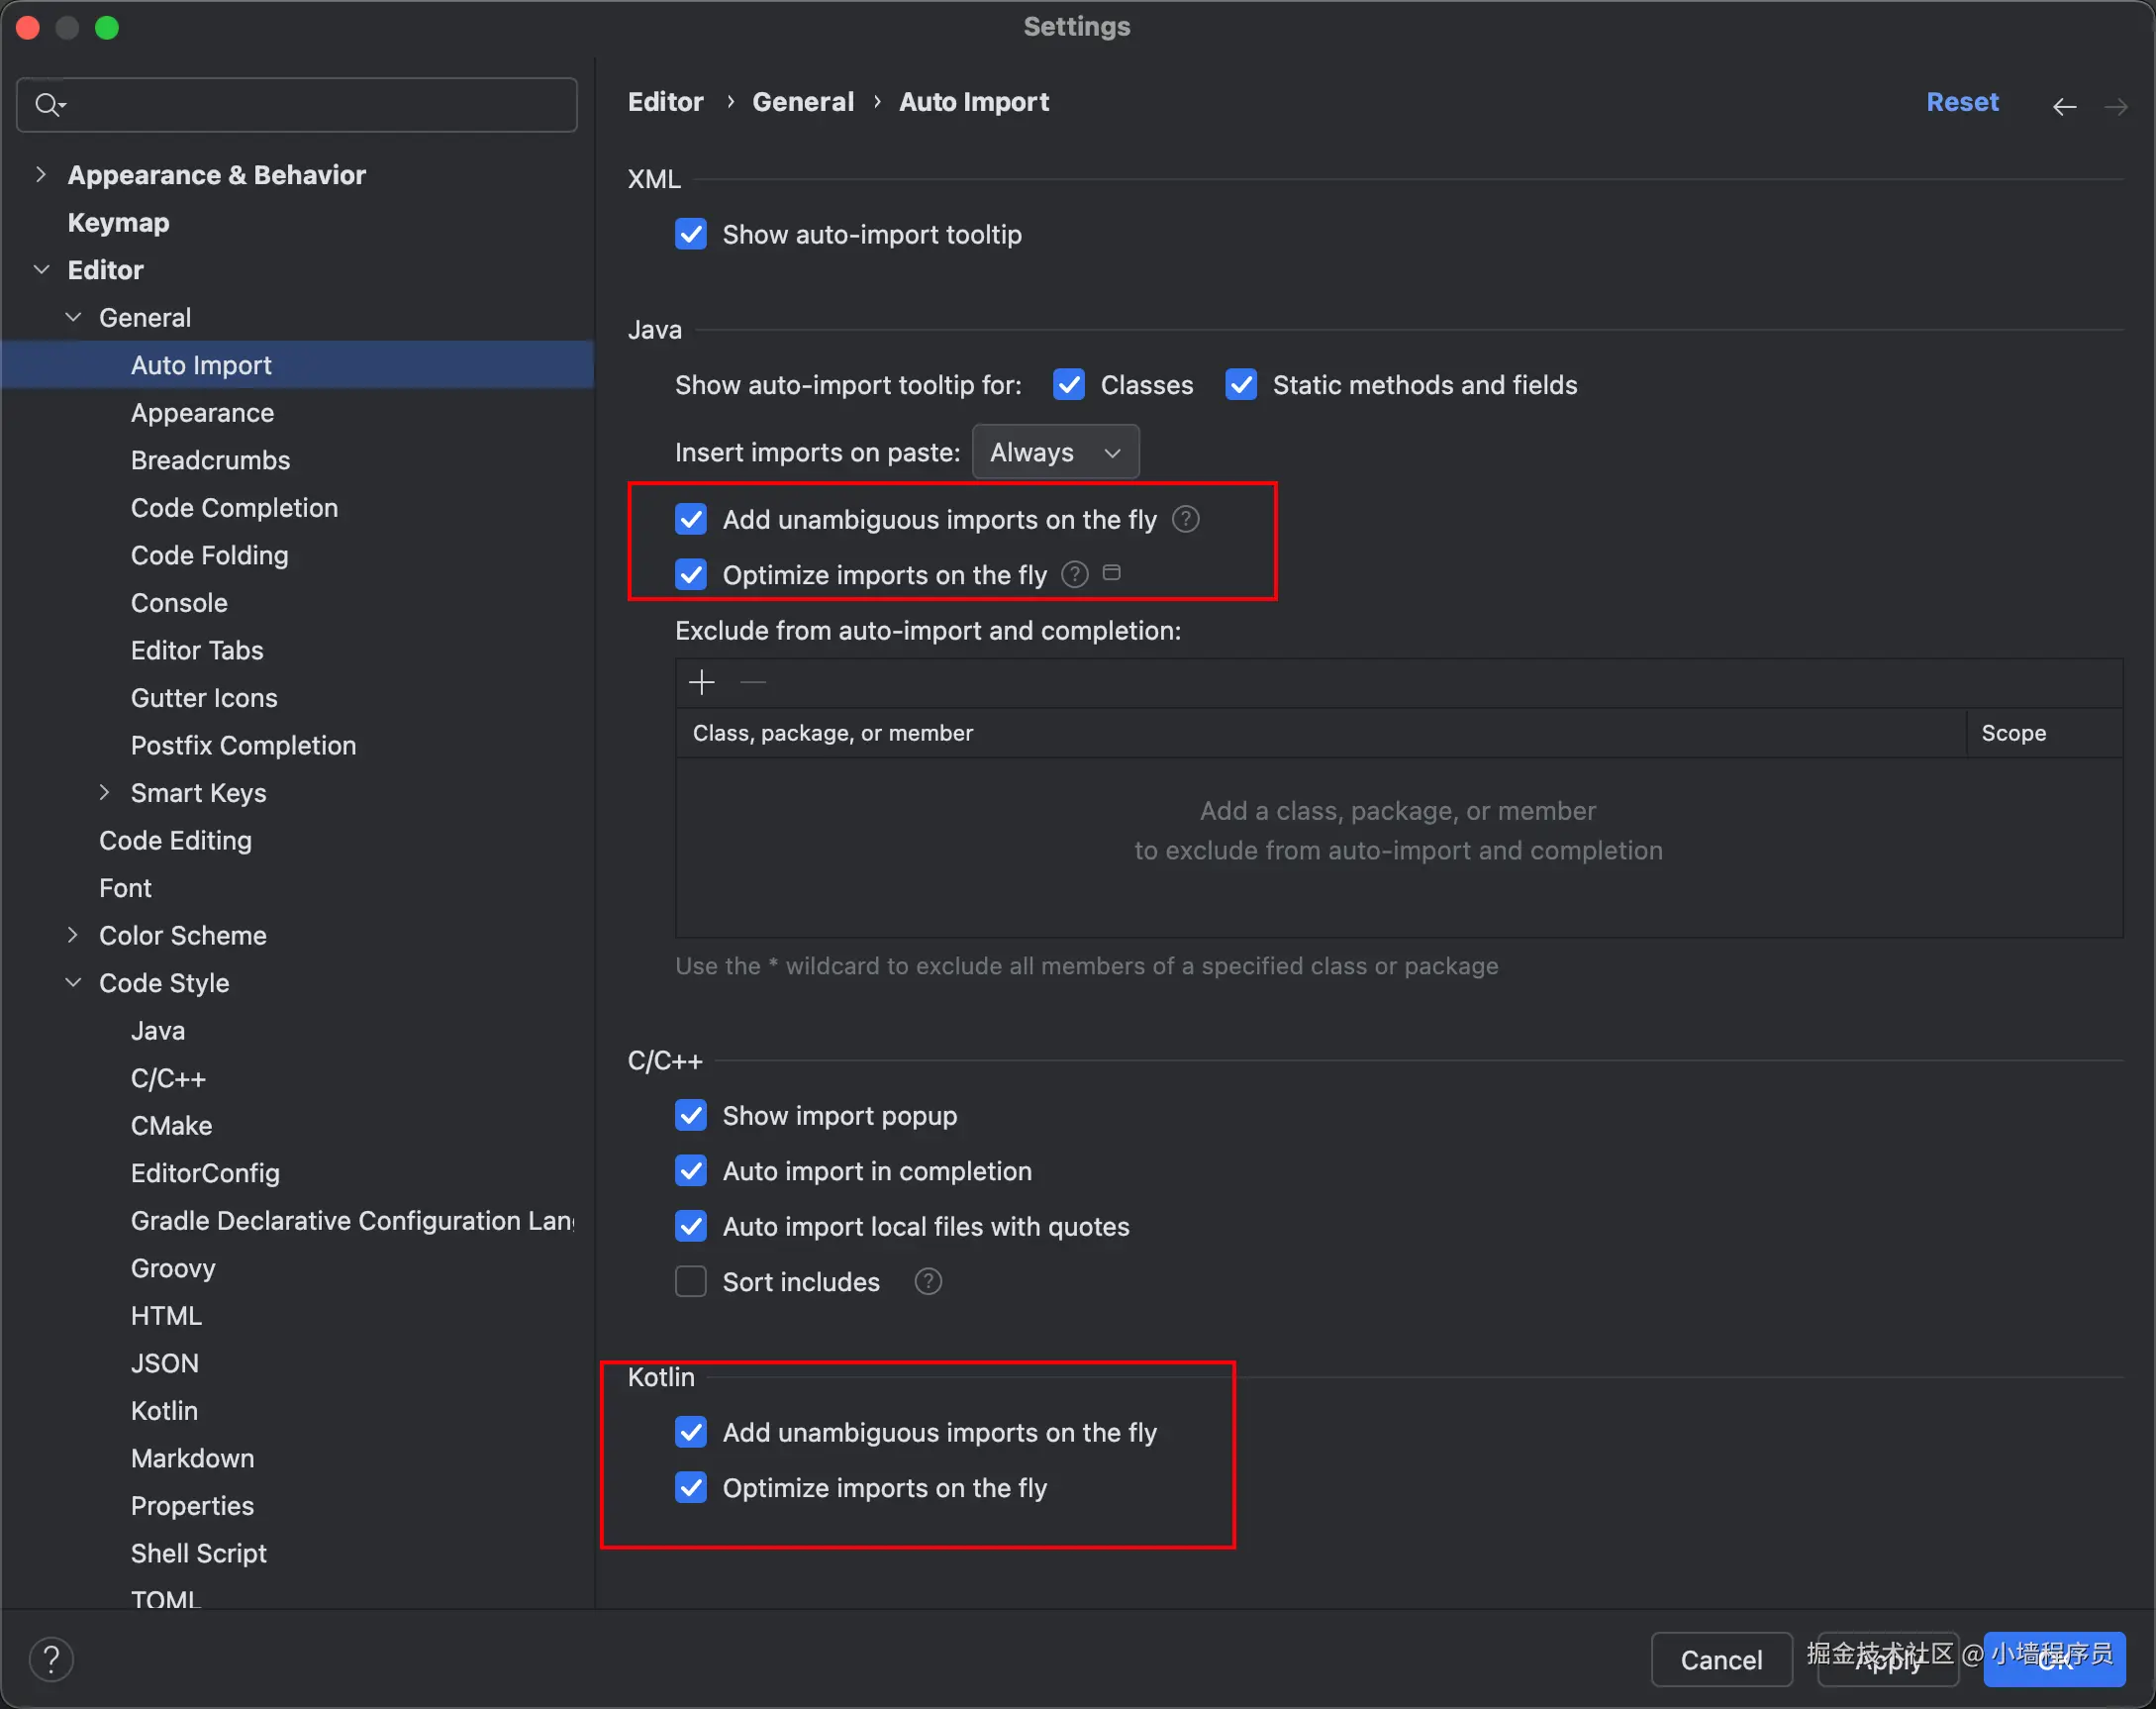Open the Insert imports on paste dropdown
This screenshot has height=1709, width=2156.
(1054, 453)
